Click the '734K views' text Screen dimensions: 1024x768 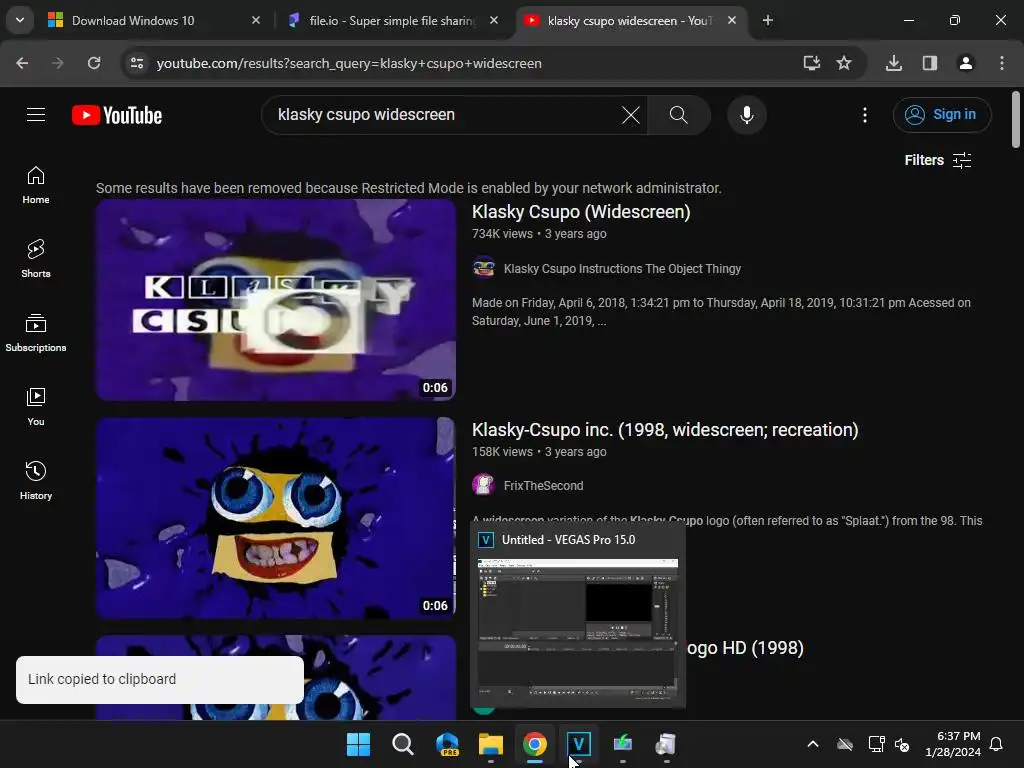[x=502, y=234]
